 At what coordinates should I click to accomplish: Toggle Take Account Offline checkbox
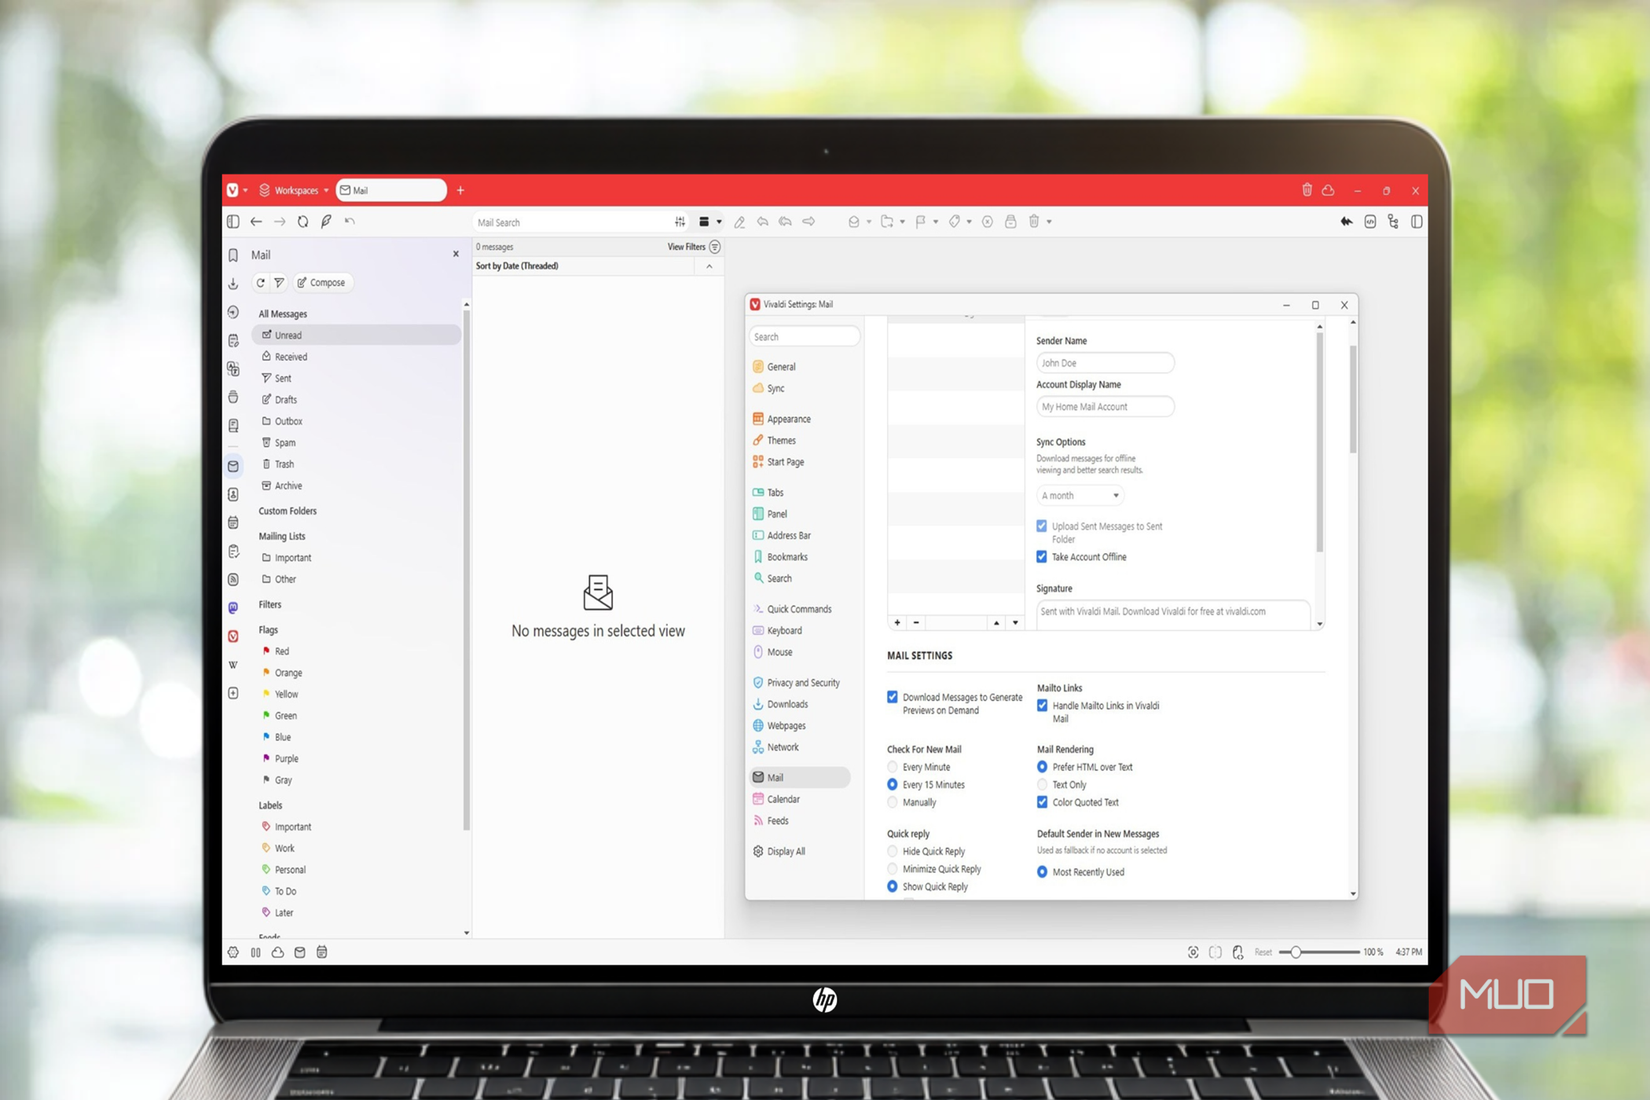pyautogui.click(x=1042, y=557)
